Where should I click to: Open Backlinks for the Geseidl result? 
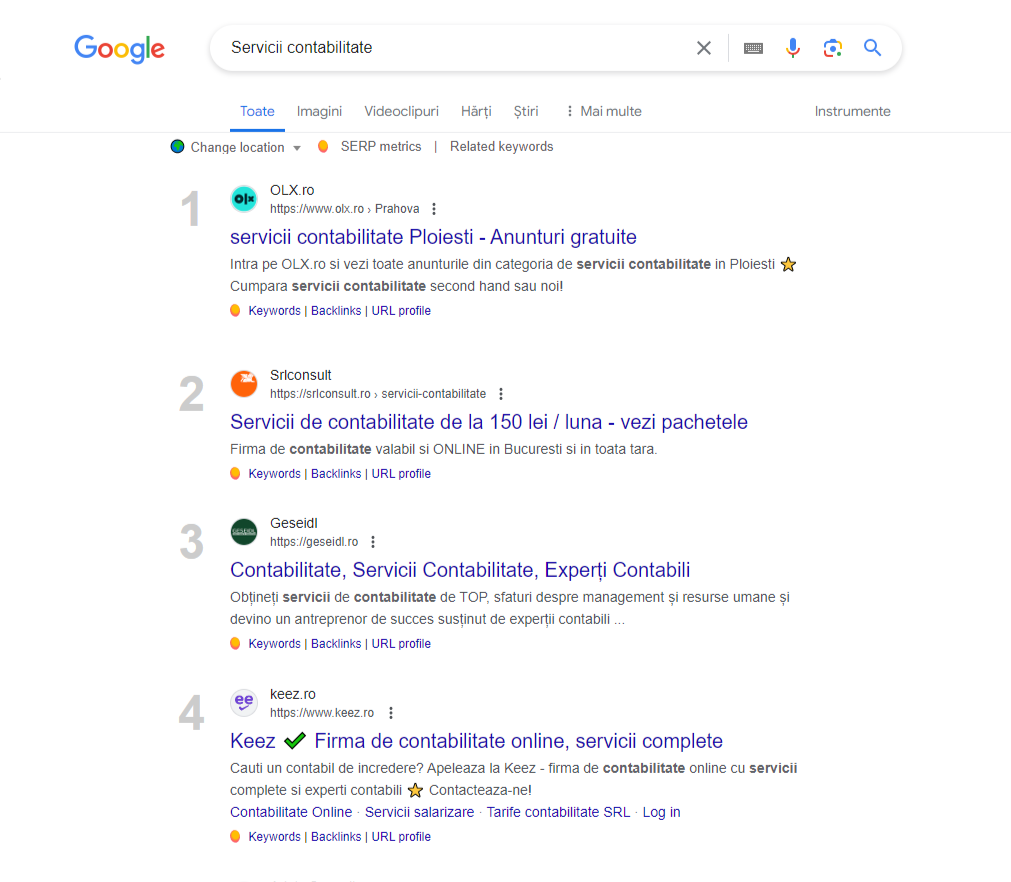click(x=336, y=643)
